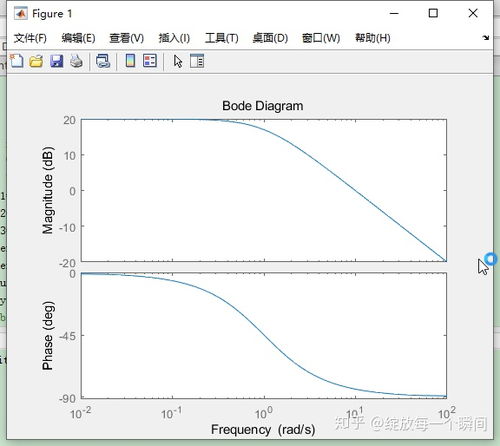Viewport: 500px width, 446px height.
Task: Open a file with the folder icon
Action: pyautogui.click(x=36, y=61)
